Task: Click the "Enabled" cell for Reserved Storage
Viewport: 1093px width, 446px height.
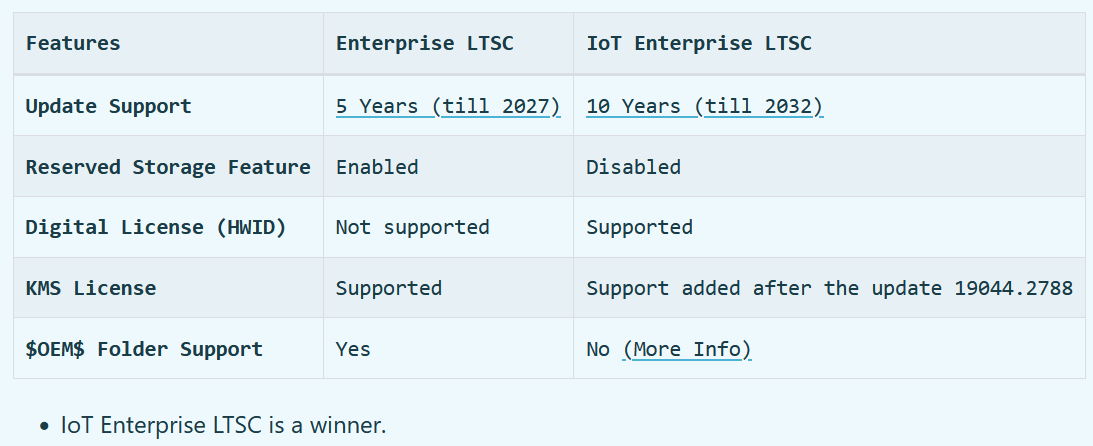Action: (377, 167)
